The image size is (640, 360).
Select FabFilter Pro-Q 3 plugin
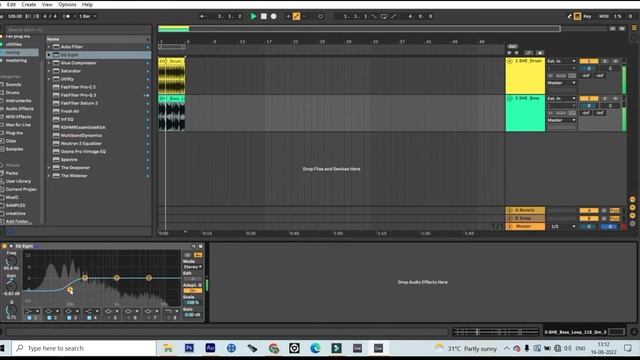(x=78, y=95)
